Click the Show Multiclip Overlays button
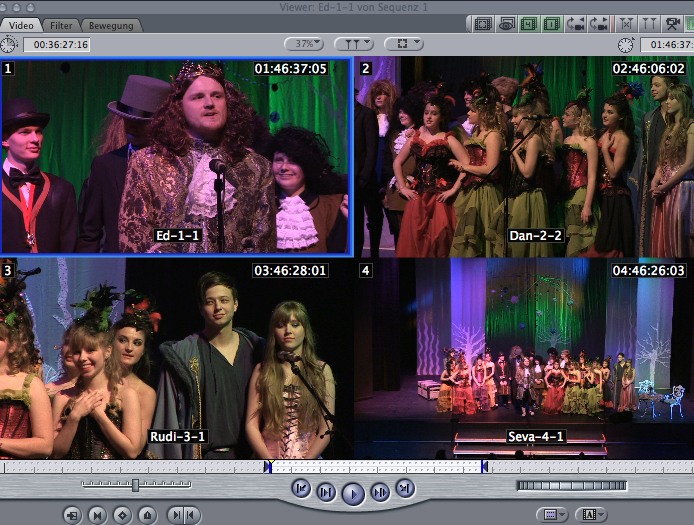The height and width of the screenshot is (525, 694). [483, 24]
